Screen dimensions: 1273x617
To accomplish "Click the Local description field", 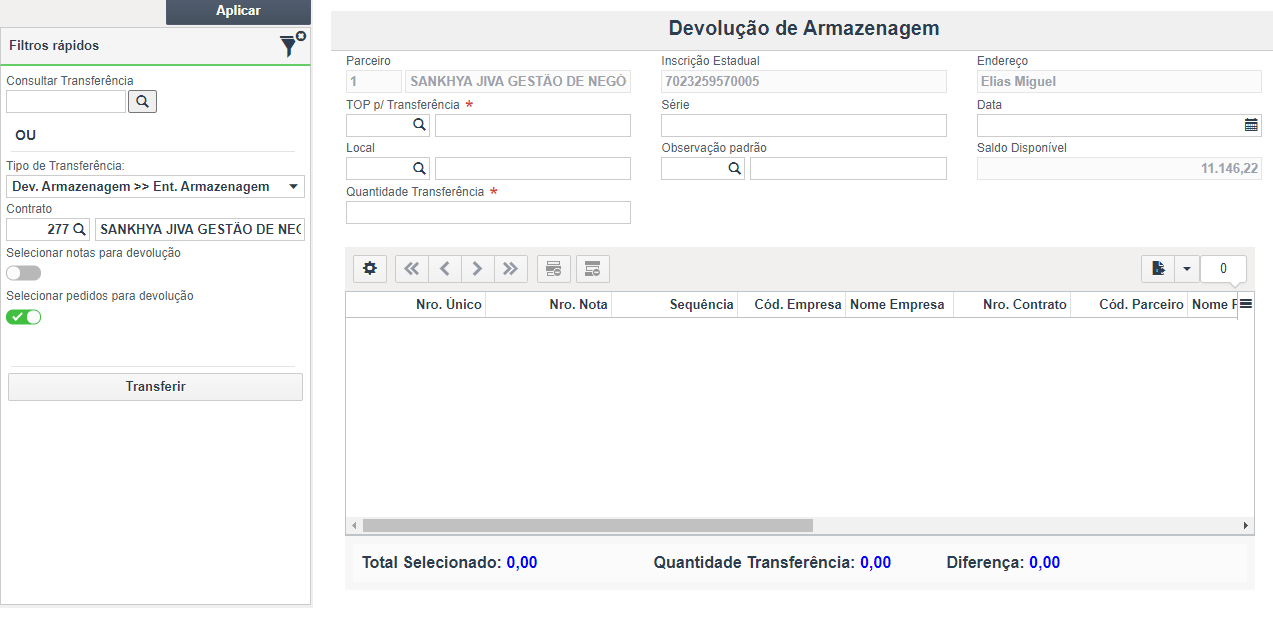I will tap(533, 168).
